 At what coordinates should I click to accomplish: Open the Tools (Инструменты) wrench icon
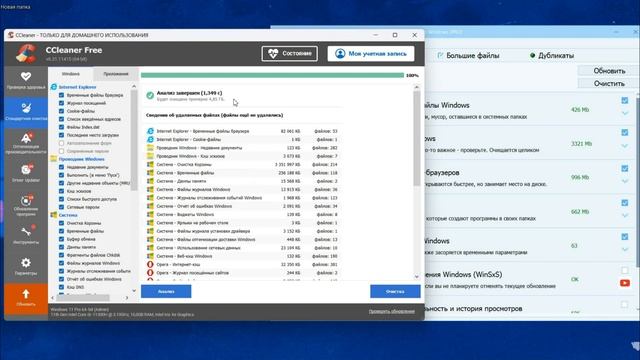click(x=26, y=231)
